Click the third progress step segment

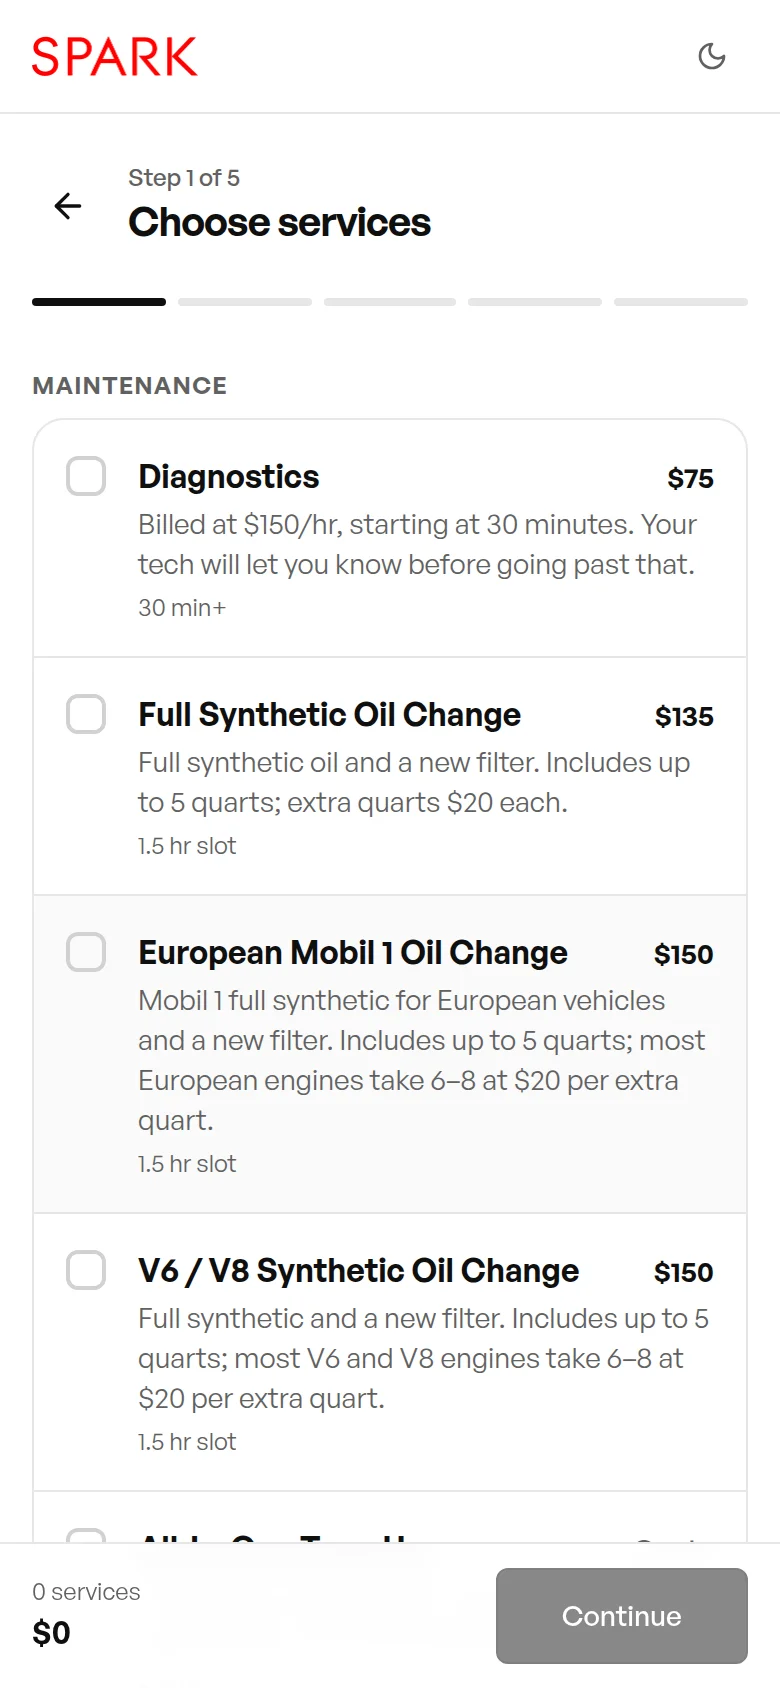tap(390, 302)
